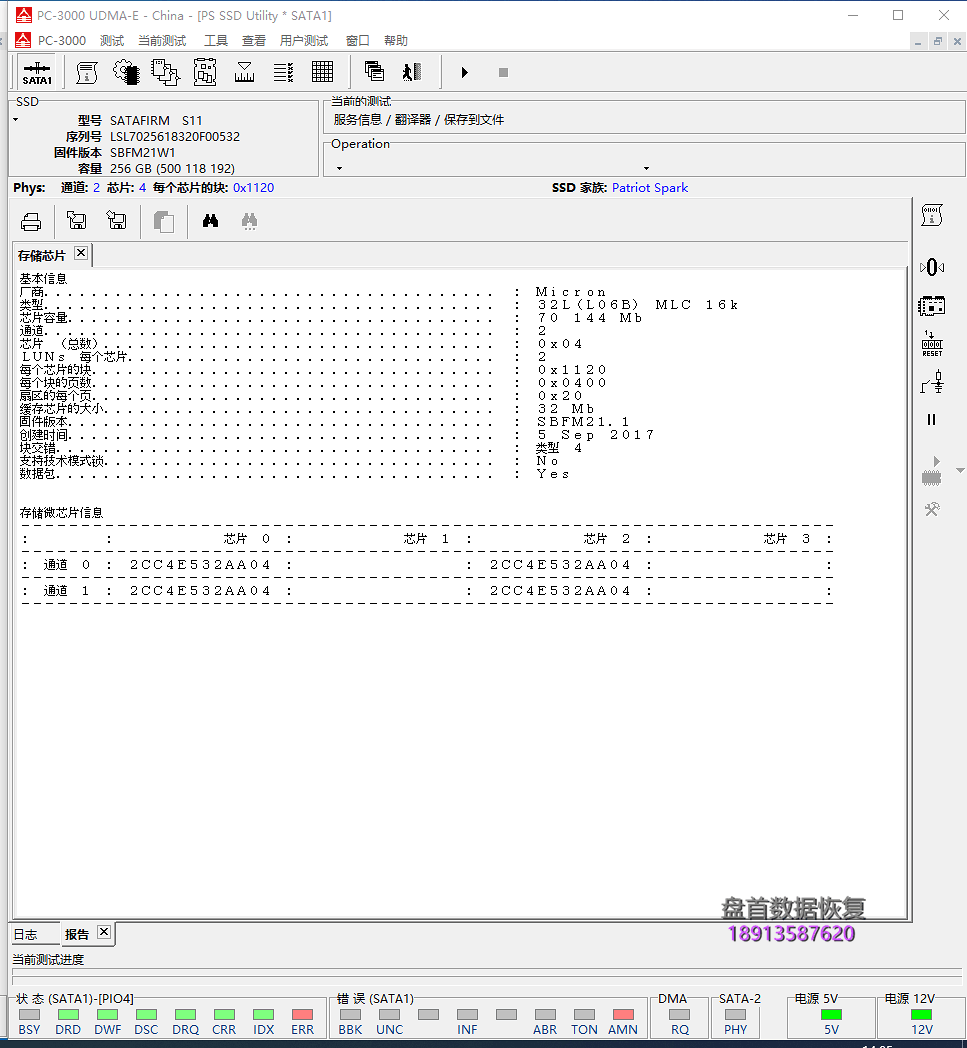The image size is (967, 1048).
Task: Minimize the inner MDI window
Action: (918, 41)
